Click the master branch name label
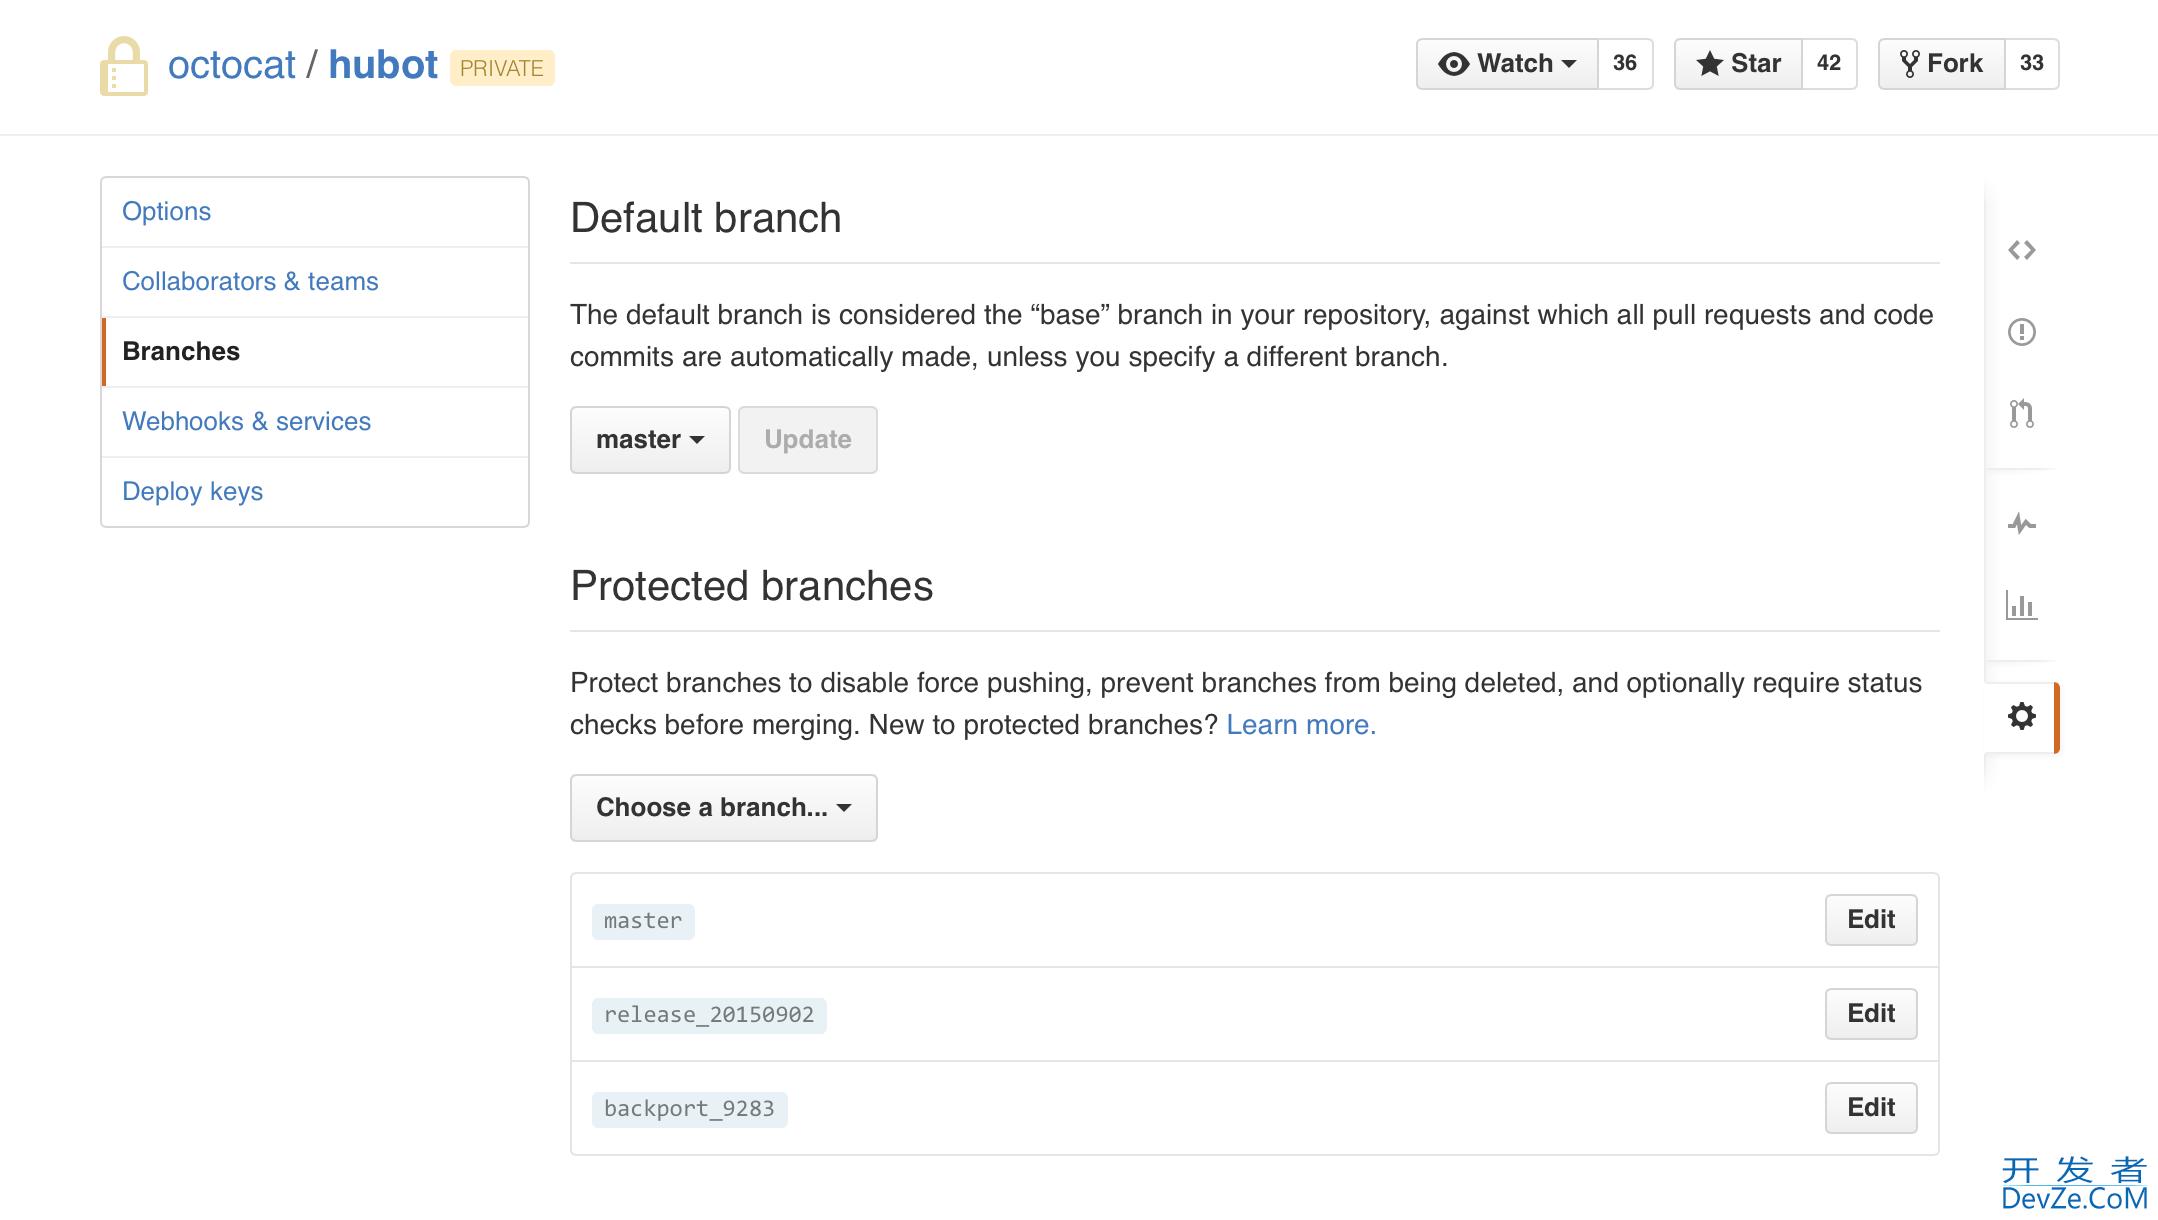This screenshot has height=1220, width=2158. point(643,921)
